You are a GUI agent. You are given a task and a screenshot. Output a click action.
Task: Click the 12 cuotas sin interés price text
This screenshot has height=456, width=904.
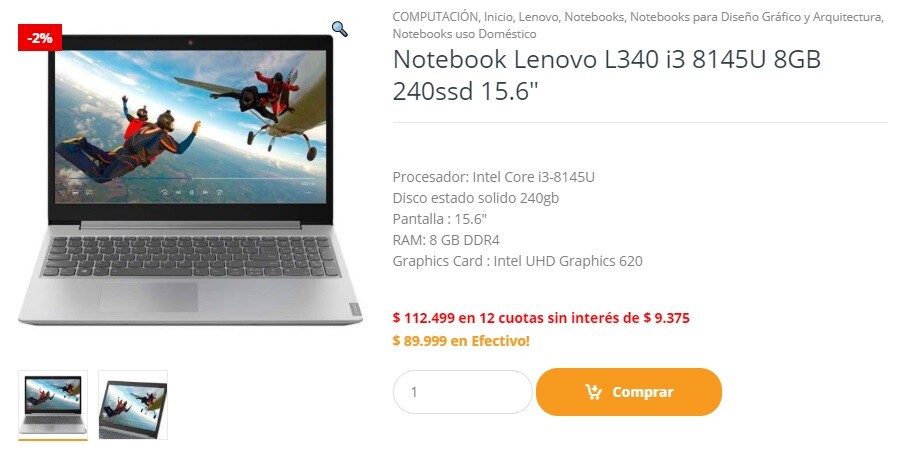[x=541, y=318]
